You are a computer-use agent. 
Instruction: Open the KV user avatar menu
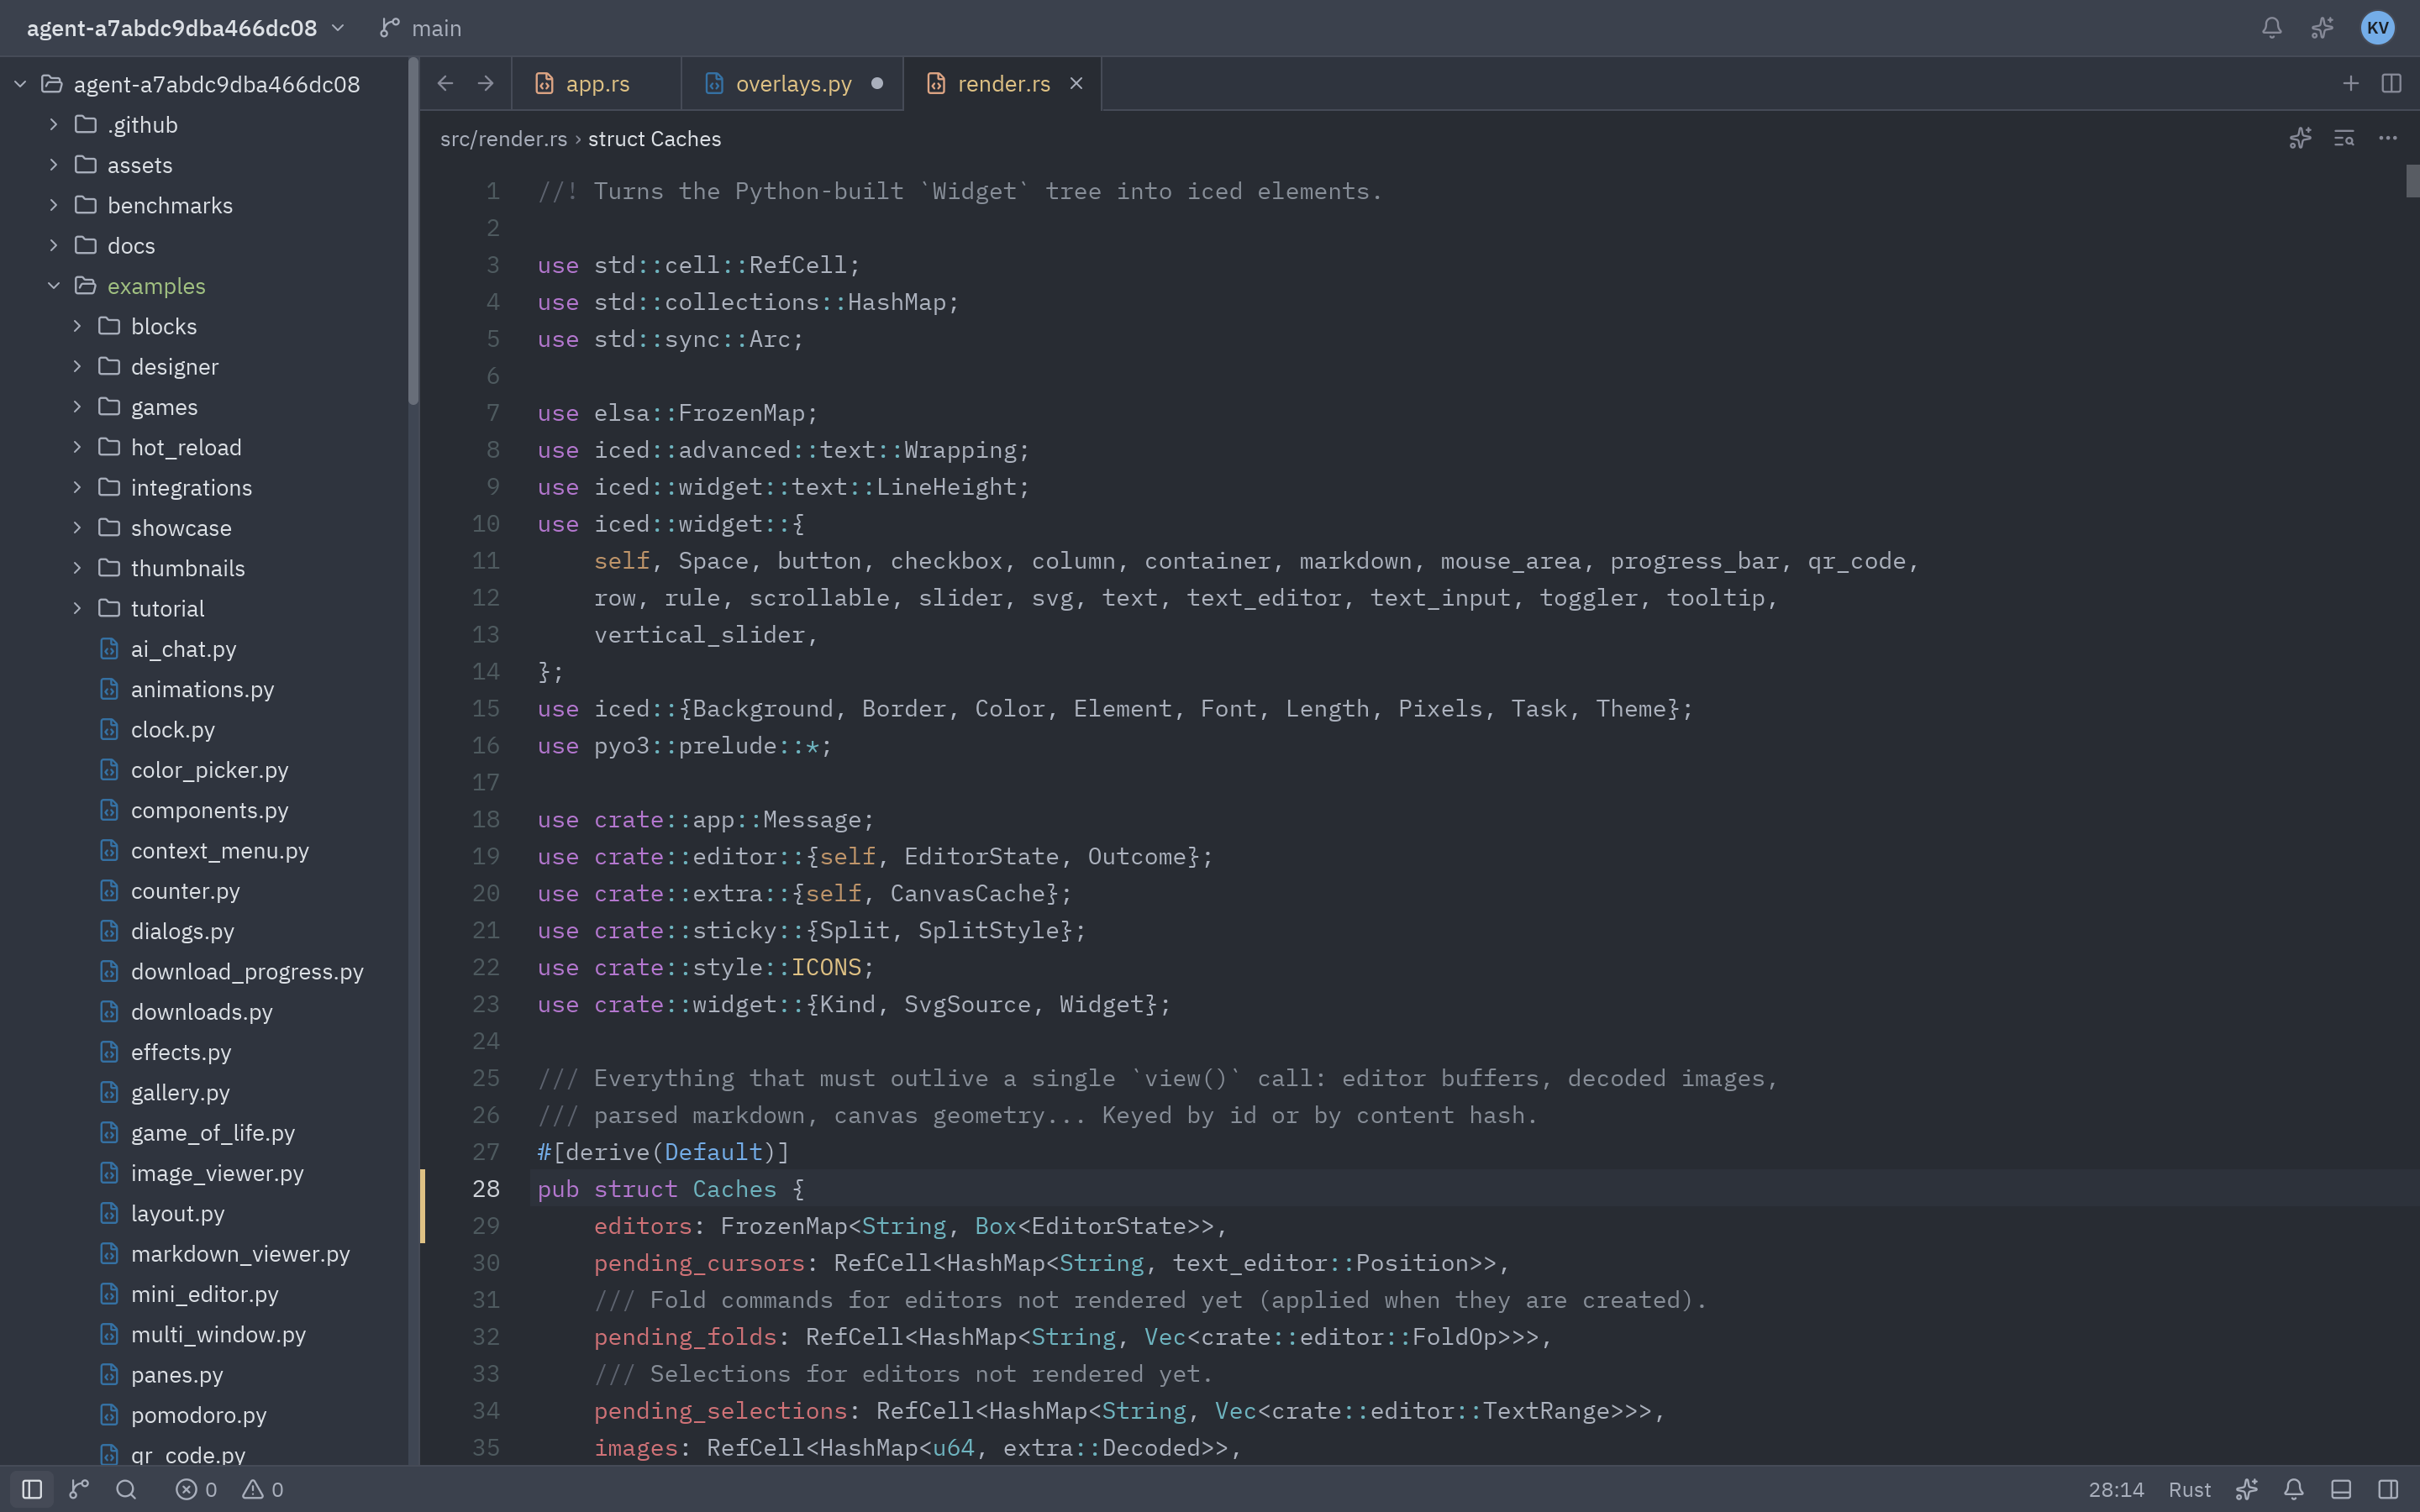click(x=2377, y=28)
